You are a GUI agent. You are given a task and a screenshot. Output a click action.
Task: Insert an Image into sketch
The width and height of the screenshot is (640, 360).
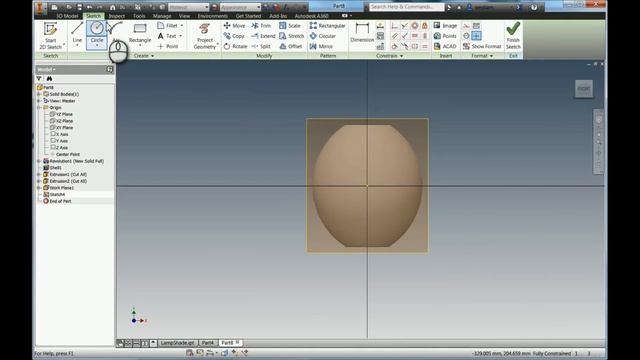tap(445, 25)
